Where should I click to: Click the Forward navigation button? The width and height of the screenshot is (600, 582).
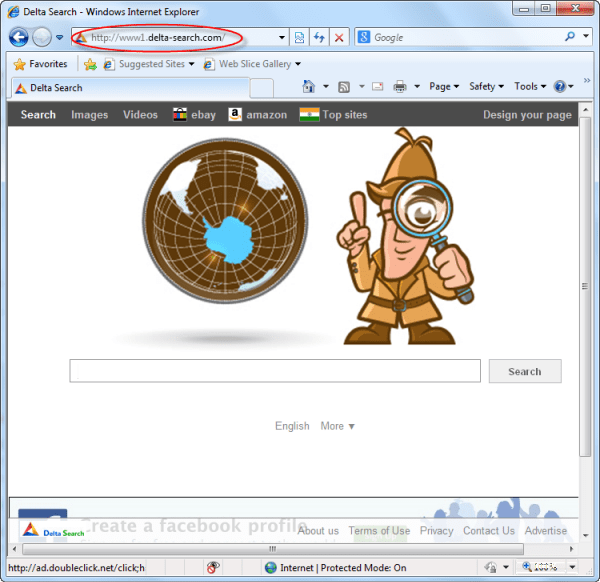pos(42,37)
